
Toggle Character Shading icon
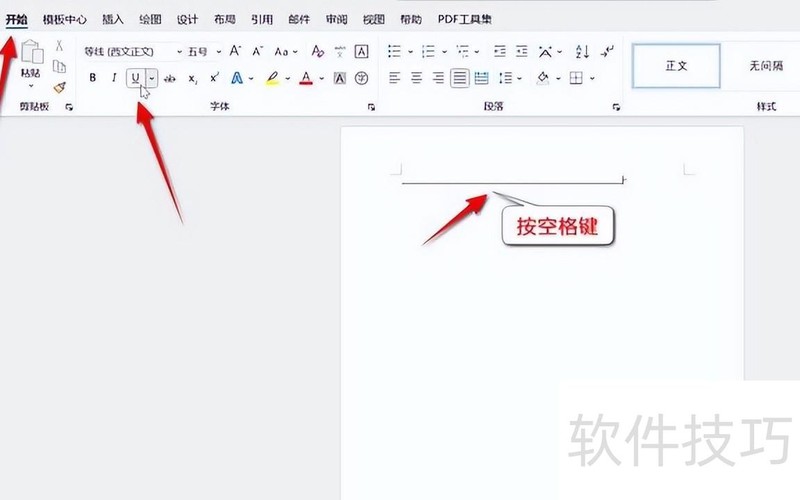(x=340, y=78)
